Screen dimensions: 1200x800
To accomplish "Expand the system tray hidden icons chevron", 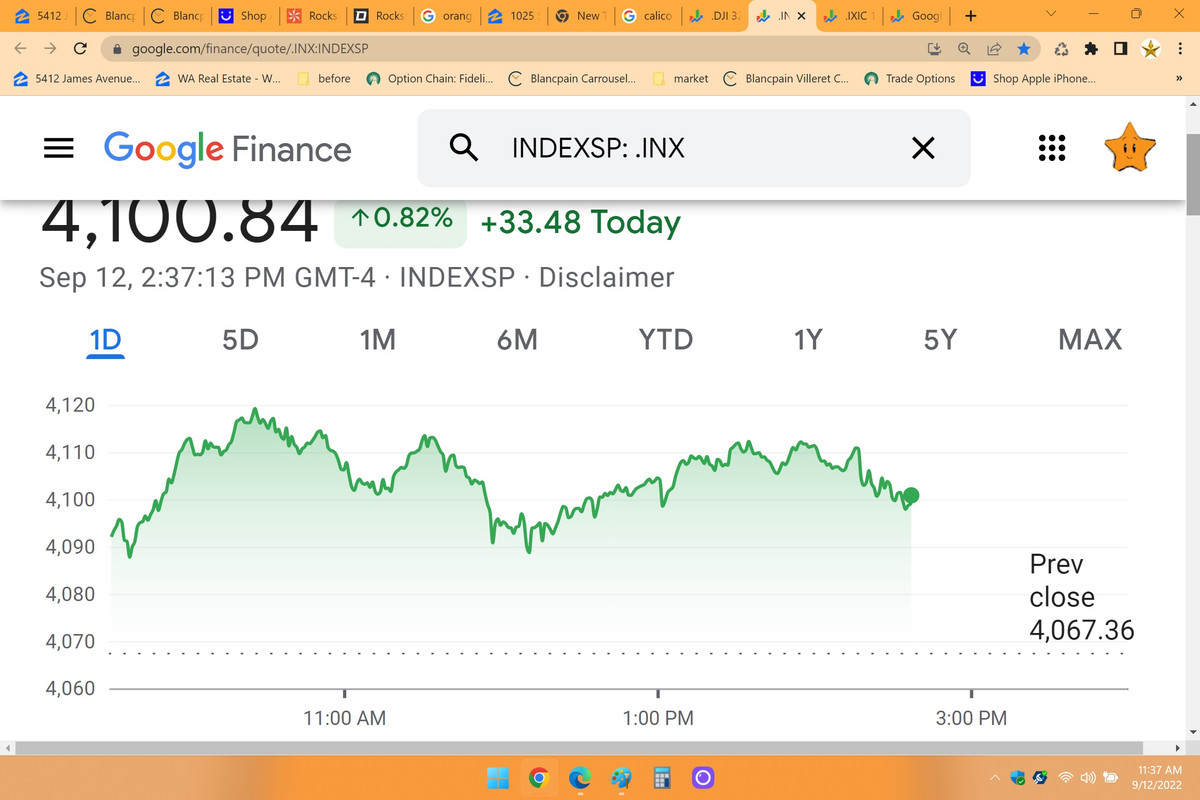I will point(995,777).
